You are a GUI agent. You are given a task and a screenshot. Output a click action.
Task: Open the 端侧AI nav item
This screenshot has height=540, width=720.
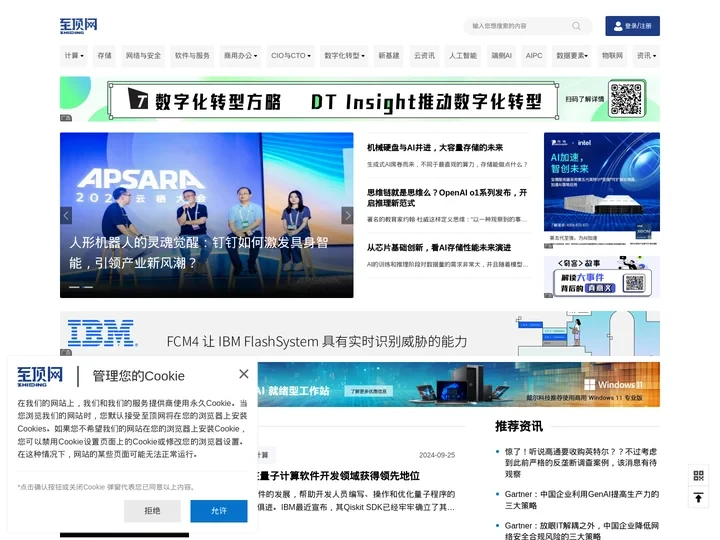coord(501,56)
